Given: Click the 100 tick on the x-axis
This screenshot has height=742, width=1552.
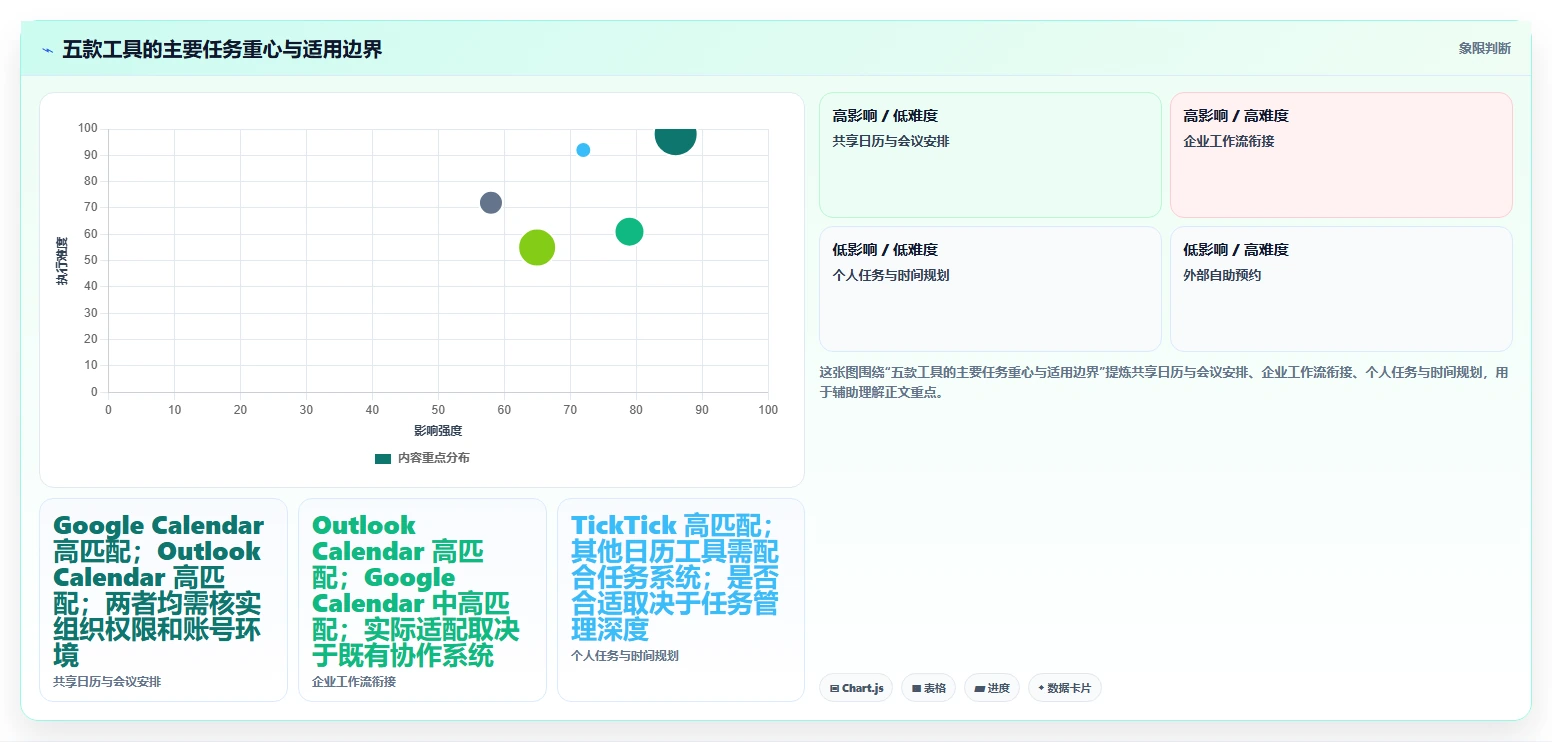Looking at the screenshot, I should [x=768, y=410].
